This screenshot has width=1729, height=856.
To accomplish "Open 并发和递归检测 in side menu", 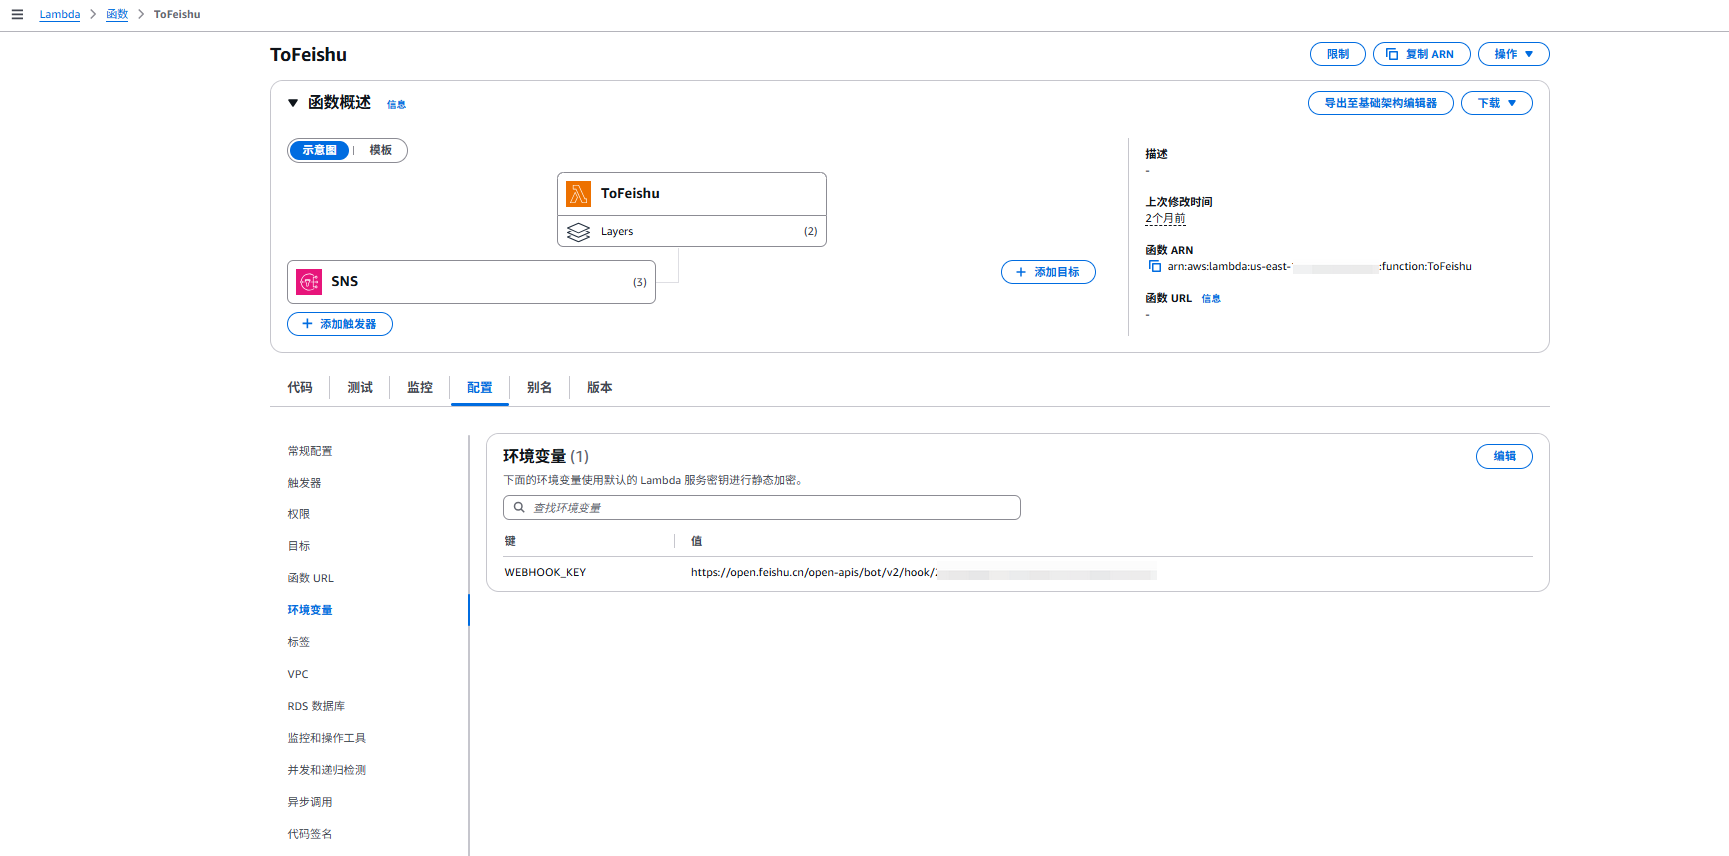I will click(327, 770).
